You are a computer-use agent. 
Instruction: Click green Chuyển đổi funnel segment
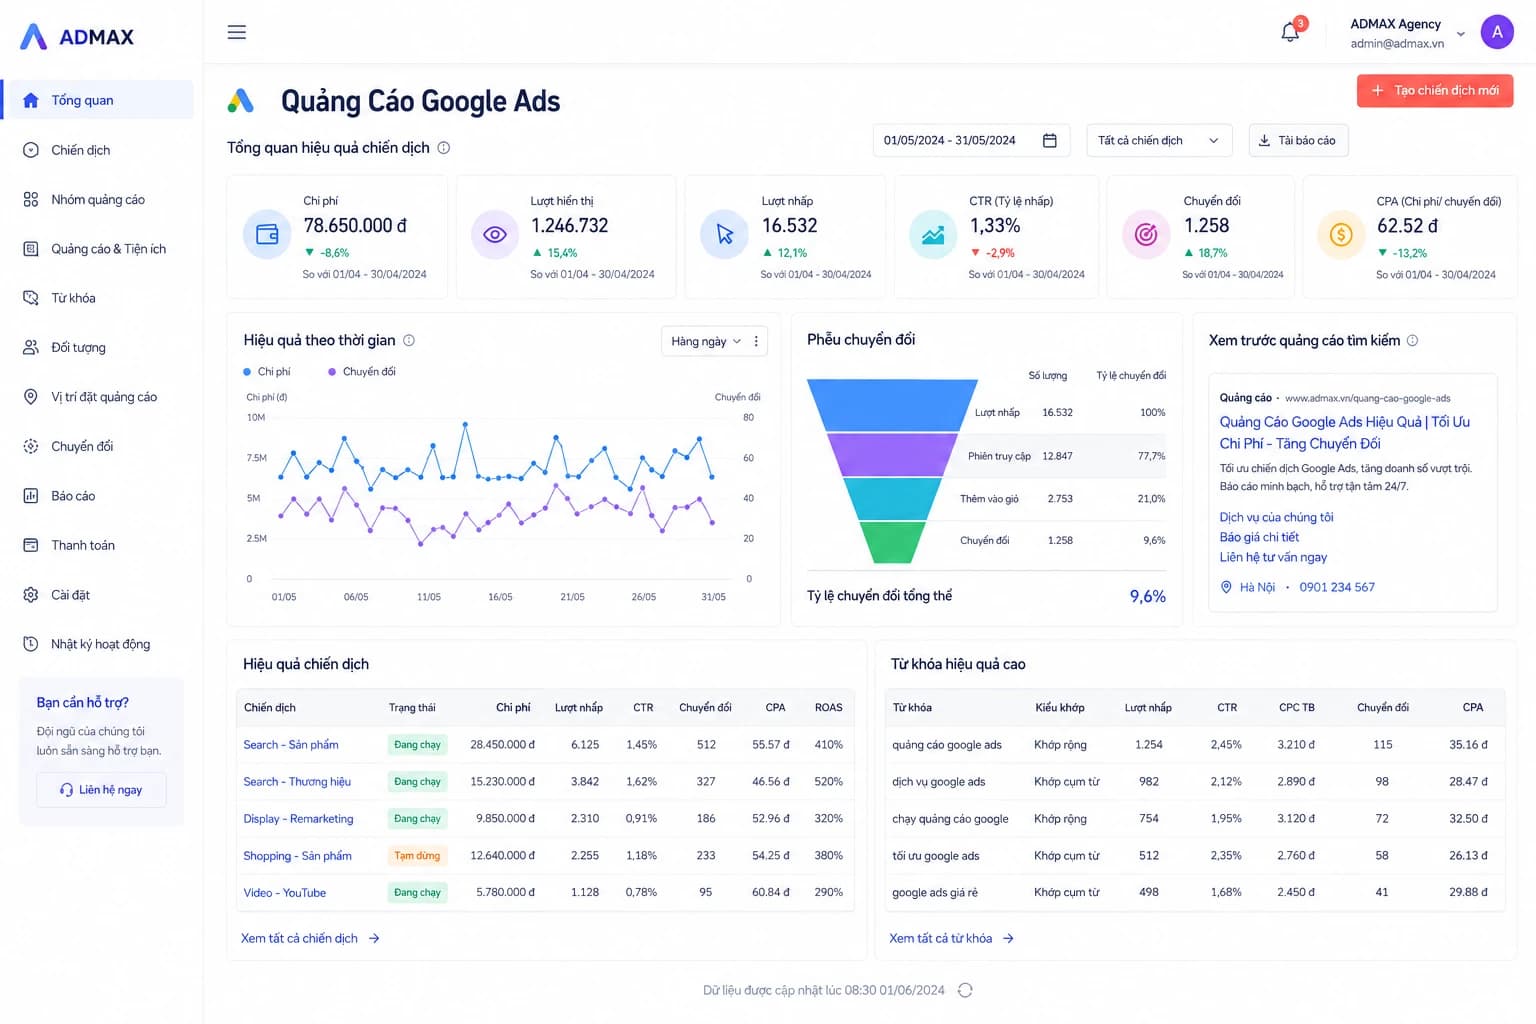(892, 543)
